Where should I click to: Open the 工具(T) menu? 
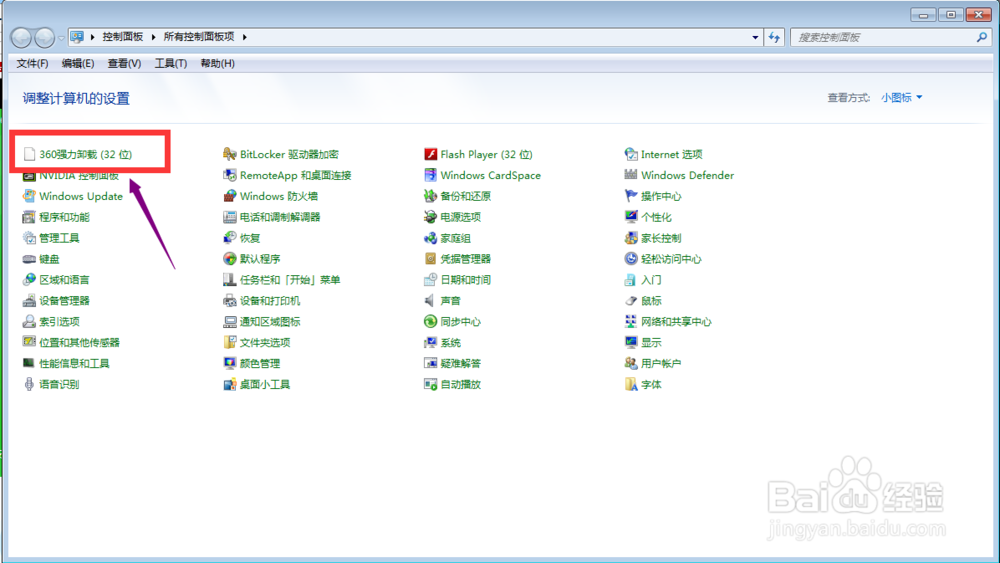pyautogui.click(x=171, y=63)
